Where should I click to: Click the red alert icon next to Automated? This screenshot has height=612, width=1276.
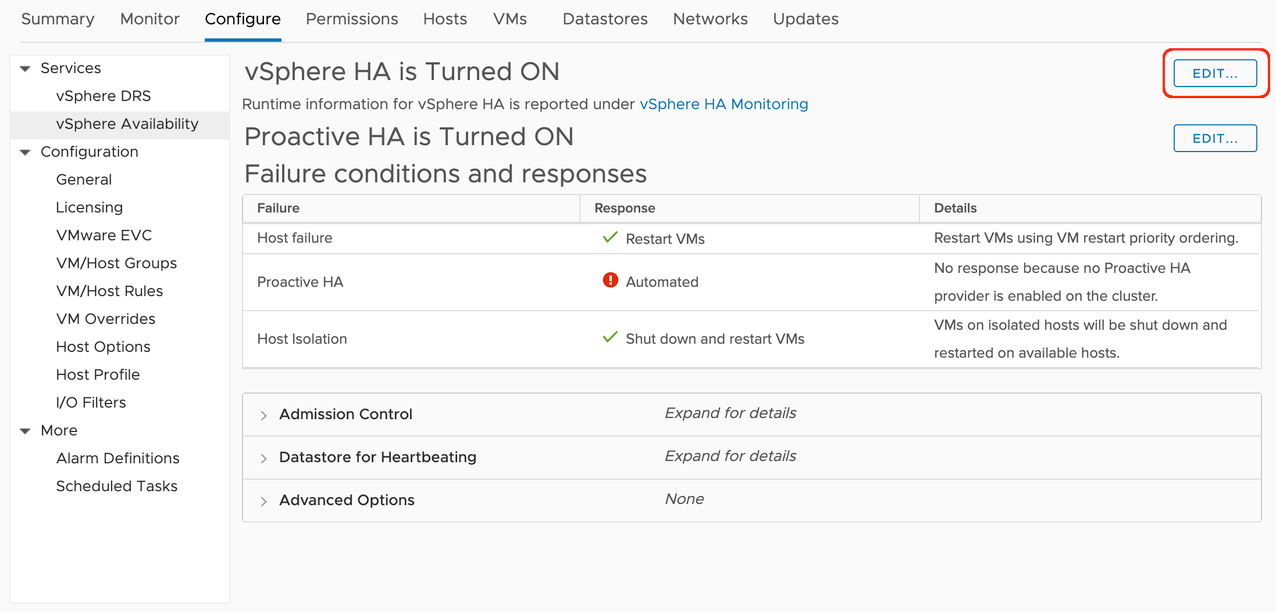[x=610, y=281]
